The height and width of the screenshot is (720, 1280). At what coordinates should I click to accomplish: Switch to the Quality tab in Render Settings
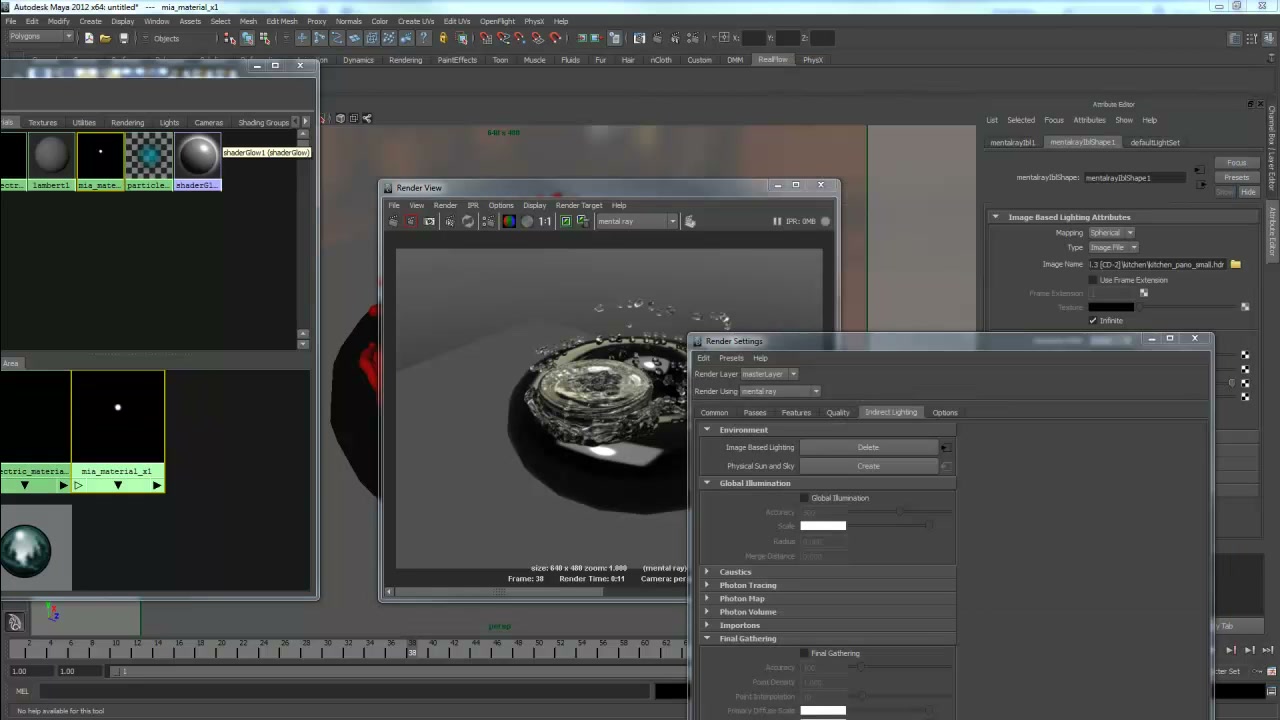[x=838, y=412]
